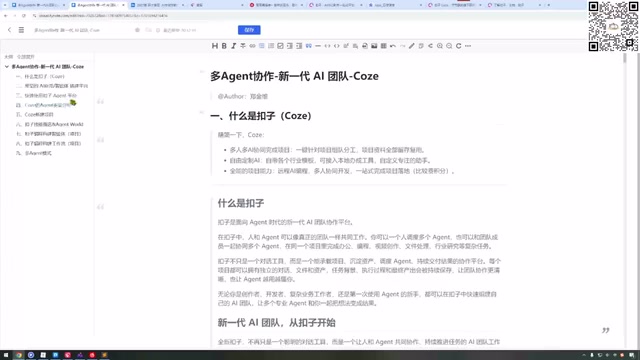Click the share icon in toolbar

point(430,46)
